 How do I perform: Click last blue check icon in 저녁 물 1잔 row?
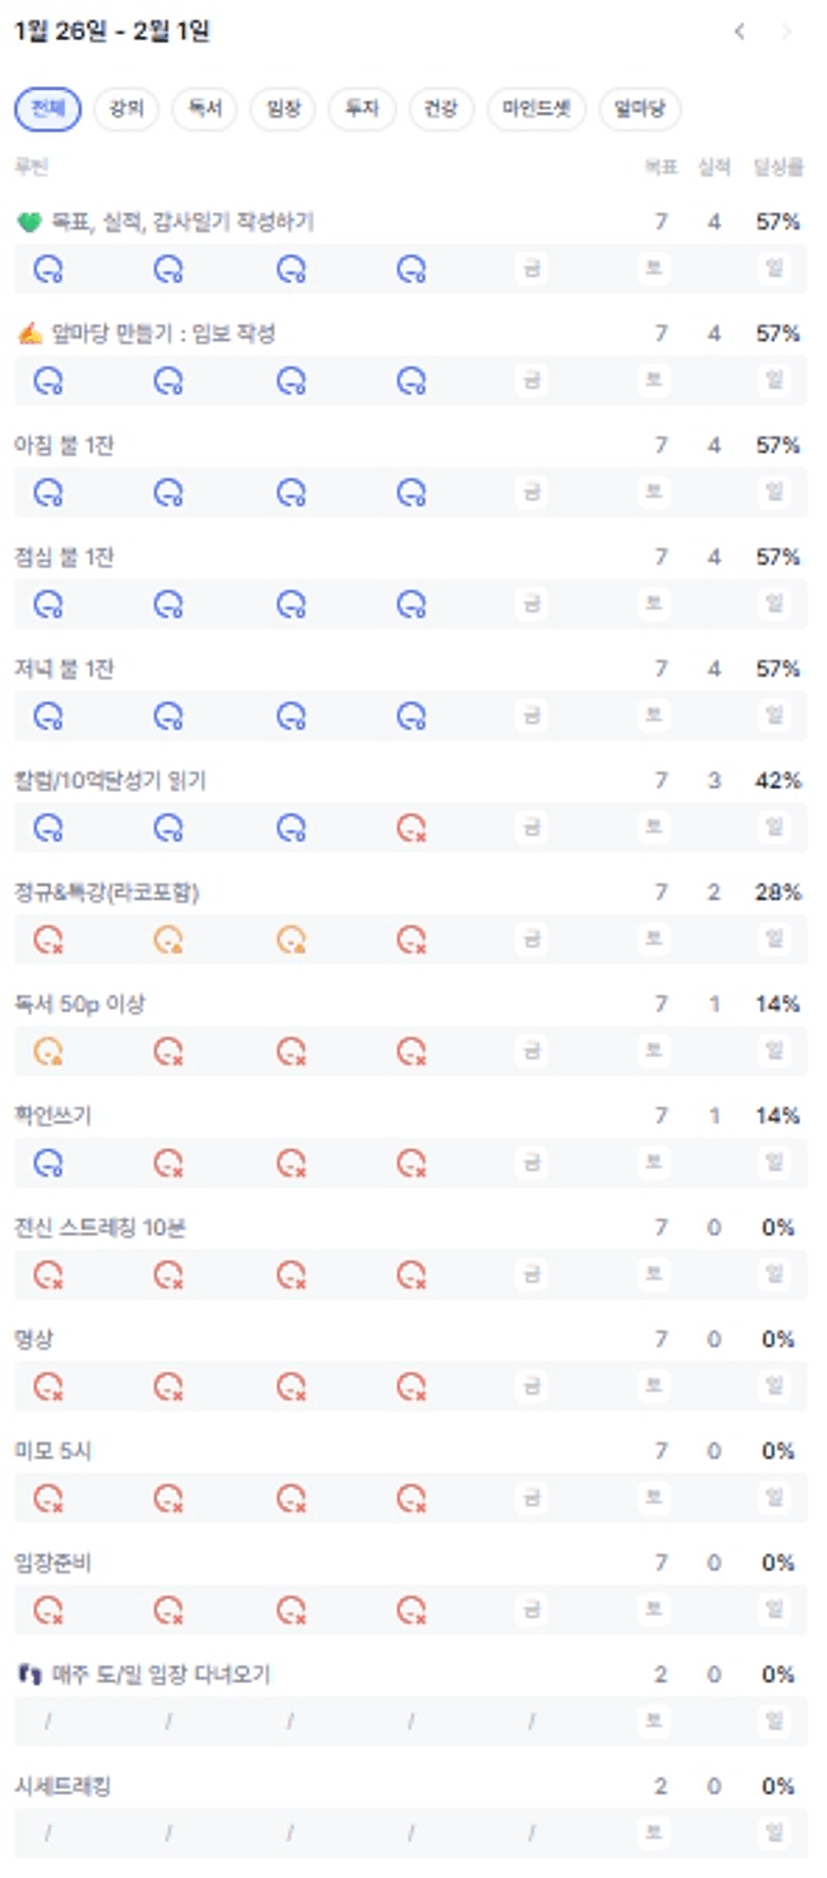[411, 716]
